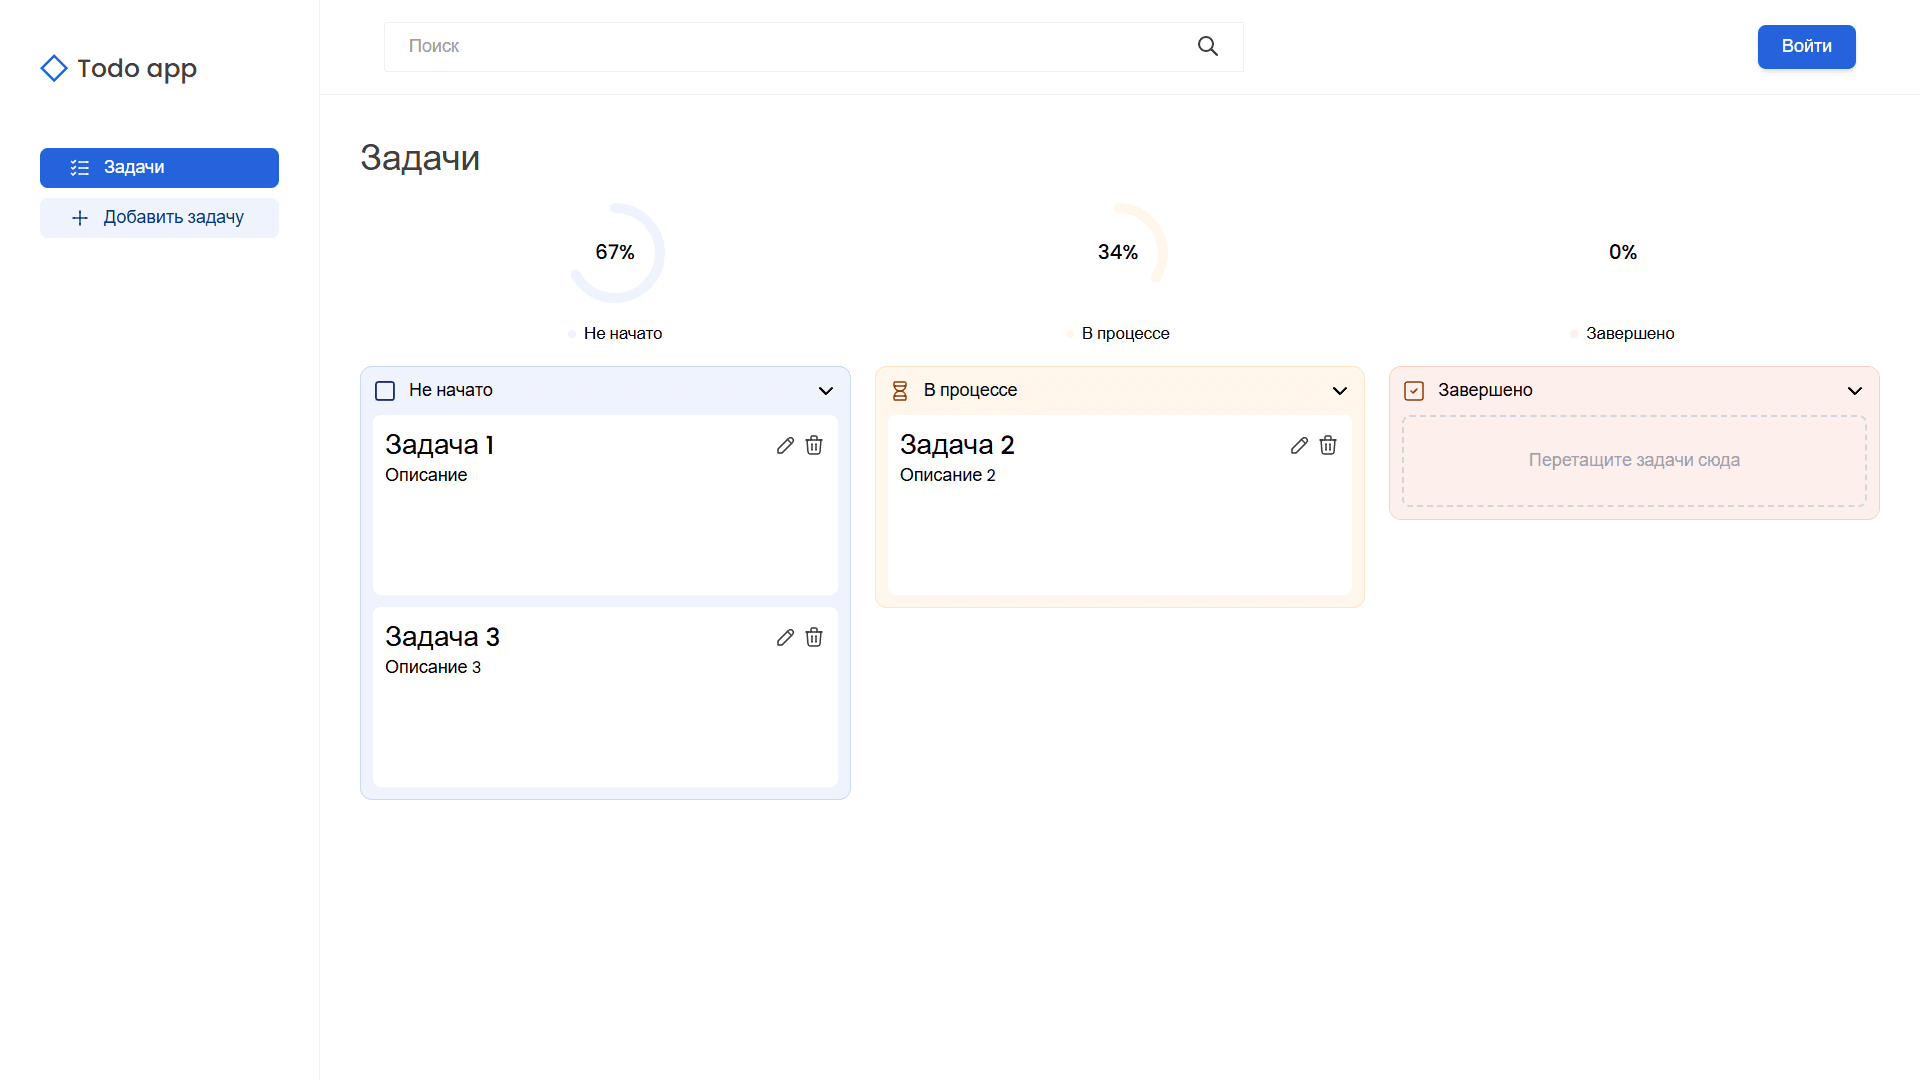Click the Перетащите задачи сюда drop zone
Image resolution: width=1920 pixels, height=1080 pixels.
(x=1634, y=461)
